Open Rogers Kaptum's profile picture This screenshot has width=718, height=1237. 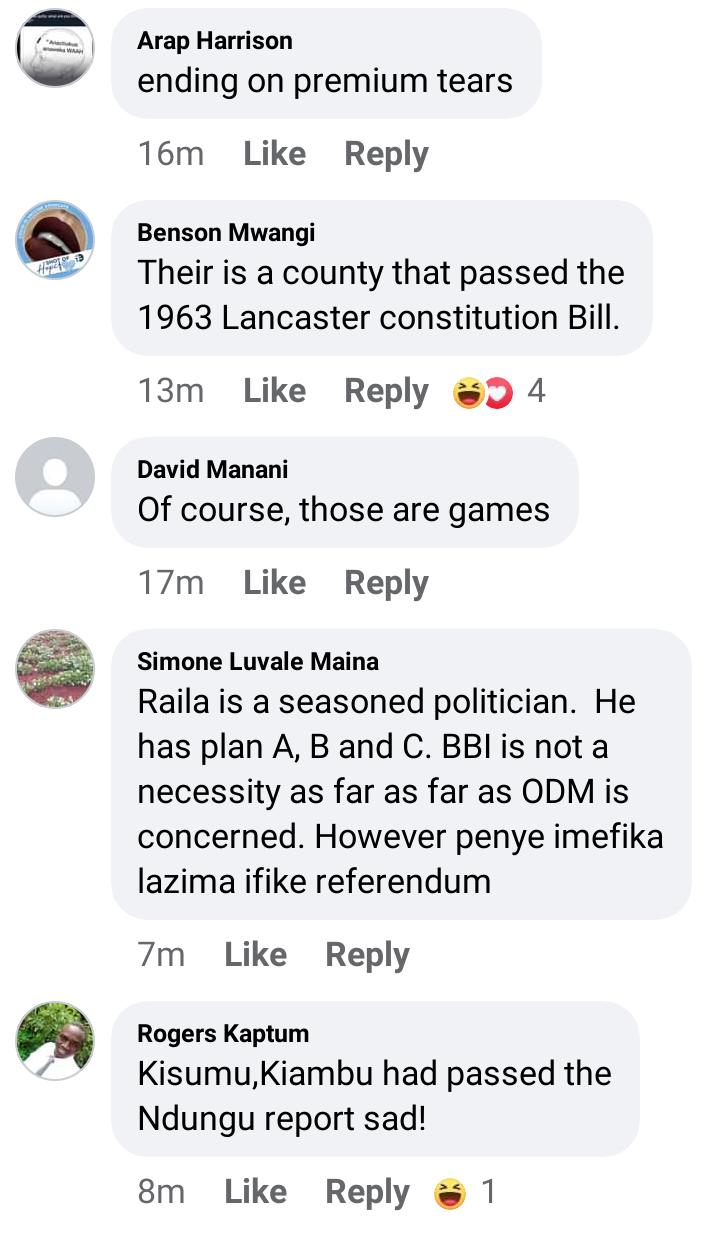pyautogui.click(x=55, y=1041)
